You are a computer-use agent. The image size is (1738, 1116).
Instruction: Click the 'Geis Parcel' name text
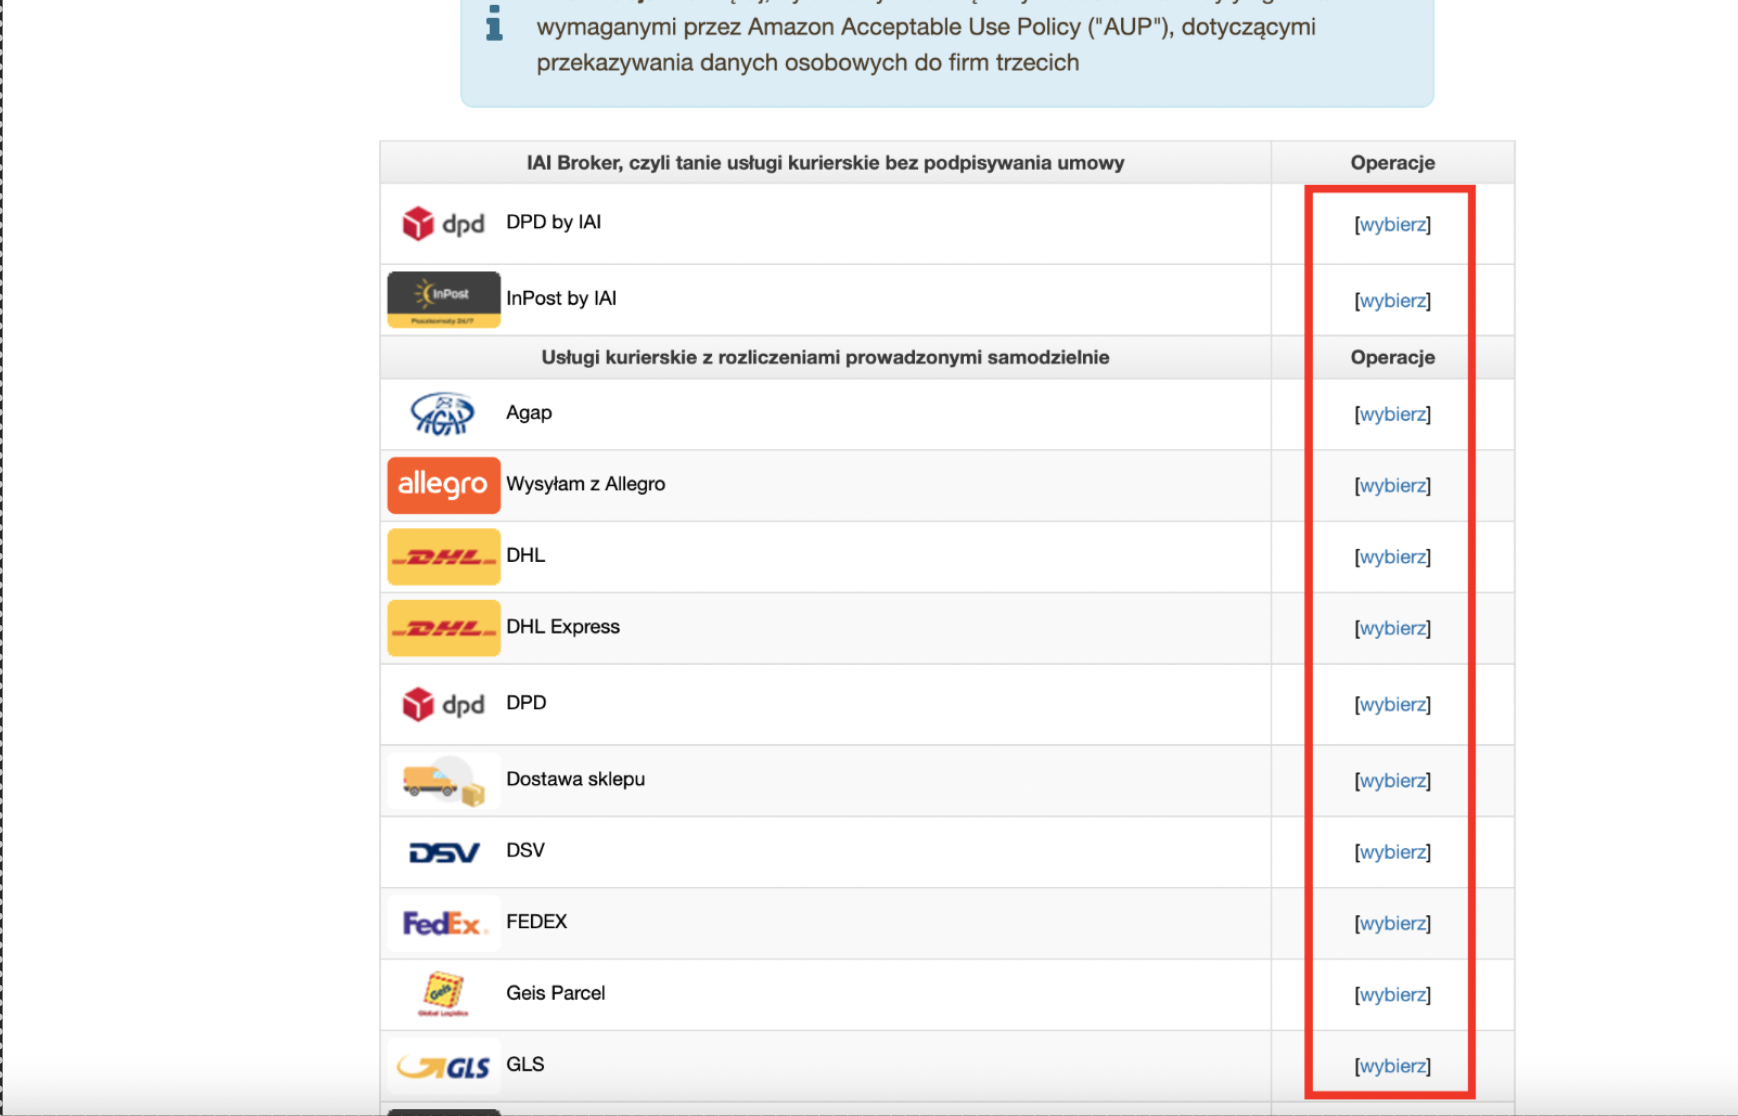click(x=555, y=993)
